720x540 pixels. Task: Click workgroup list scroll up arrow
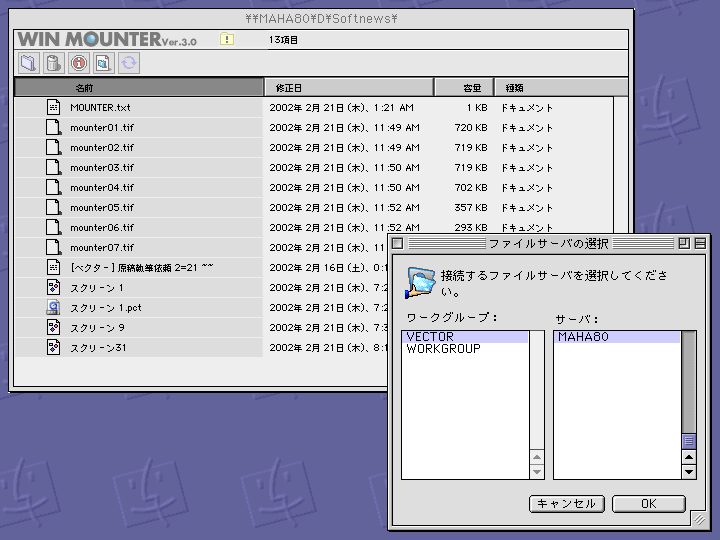point(537,457)
